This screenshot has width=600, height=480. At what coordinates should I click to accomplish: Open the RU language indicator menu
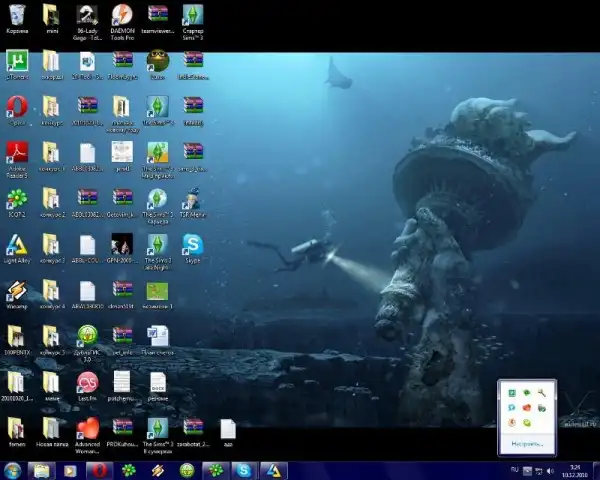[x=515, y=469]
